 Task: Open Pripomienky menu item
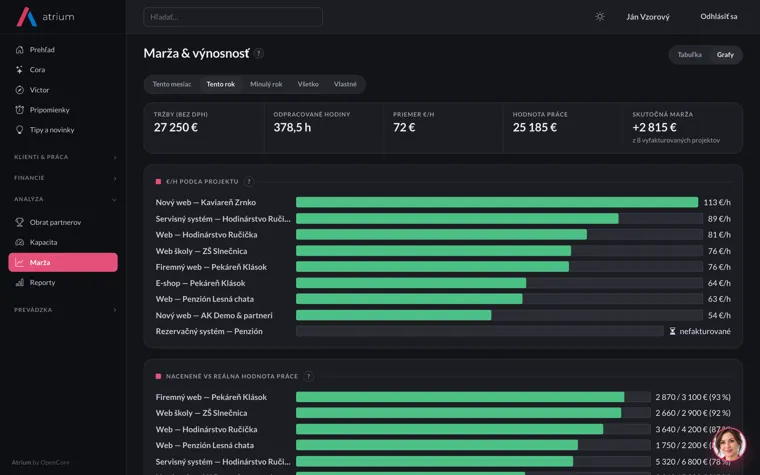[63, 110]
